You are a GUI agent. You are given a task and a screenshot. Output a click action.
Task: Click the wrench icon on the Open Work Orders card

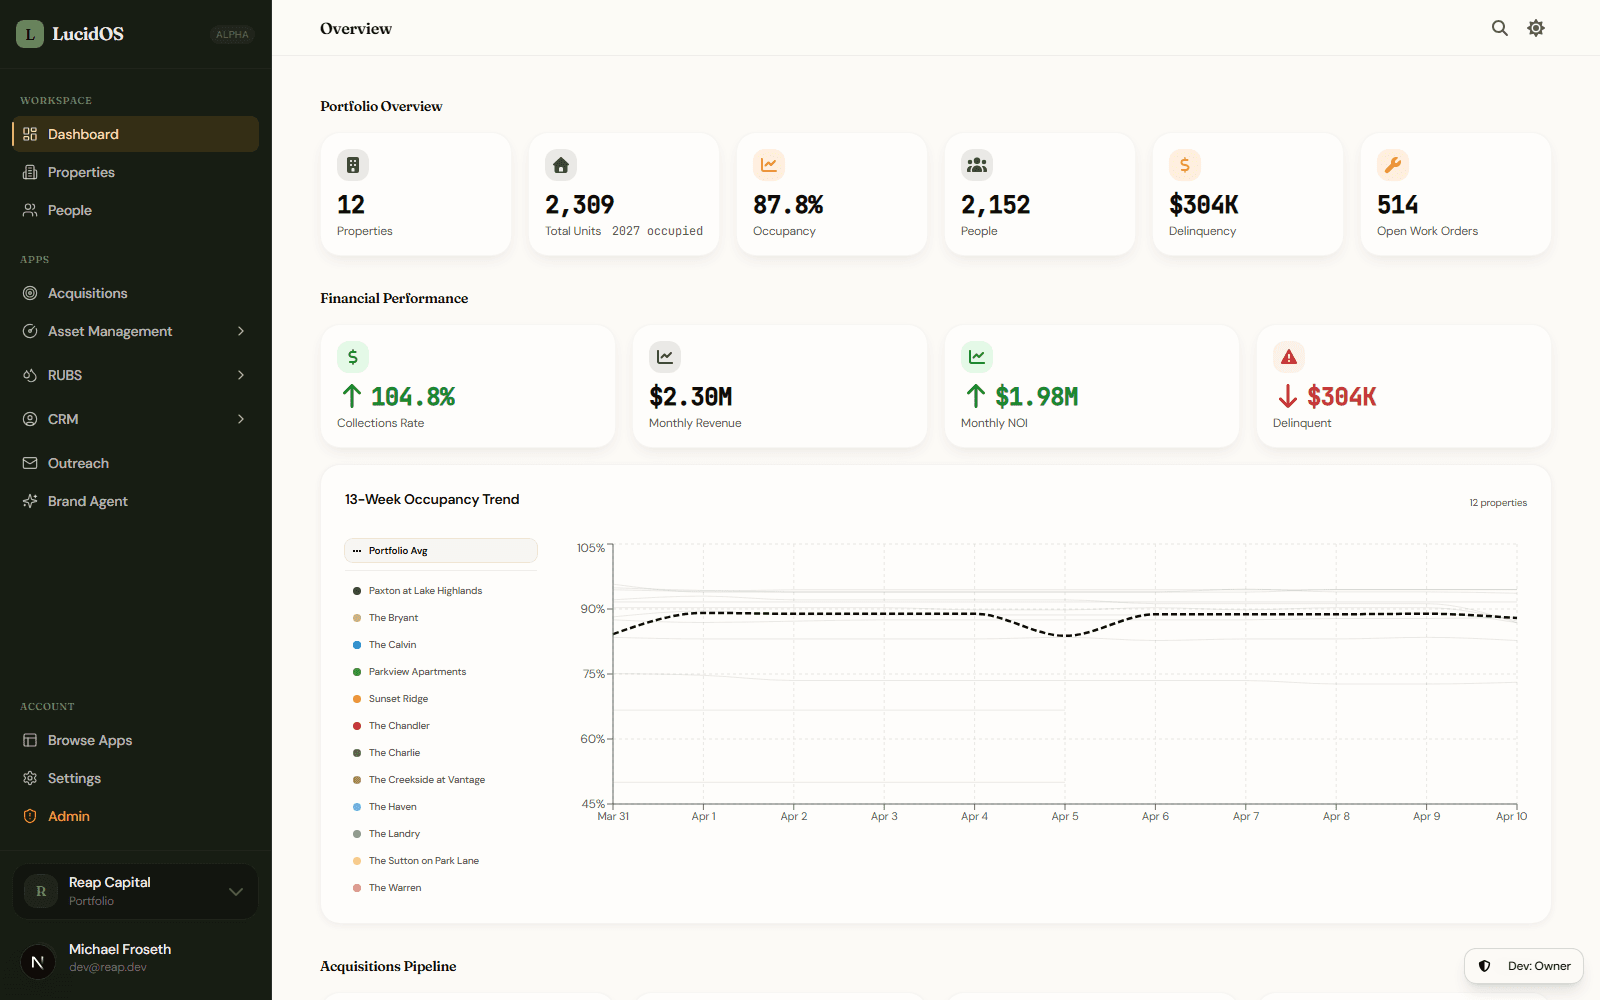click(x=1393, y=165)
